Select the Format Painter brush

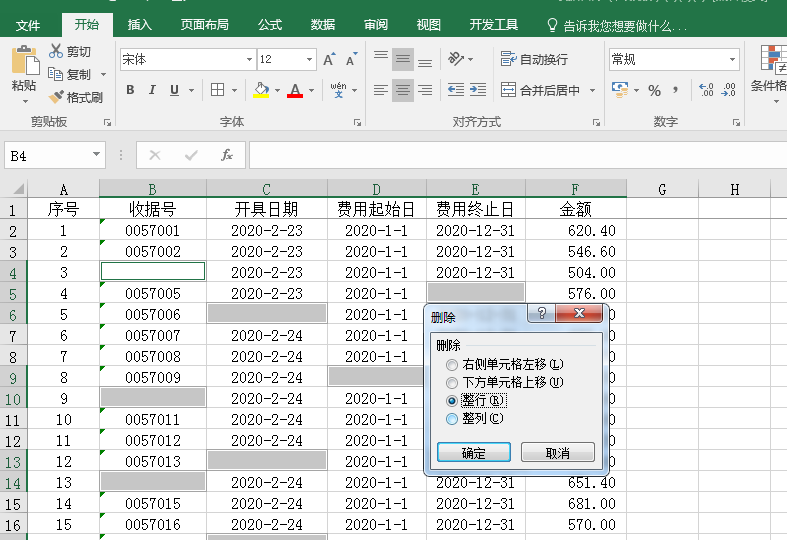pyautogui.click(x=56, y=97)
